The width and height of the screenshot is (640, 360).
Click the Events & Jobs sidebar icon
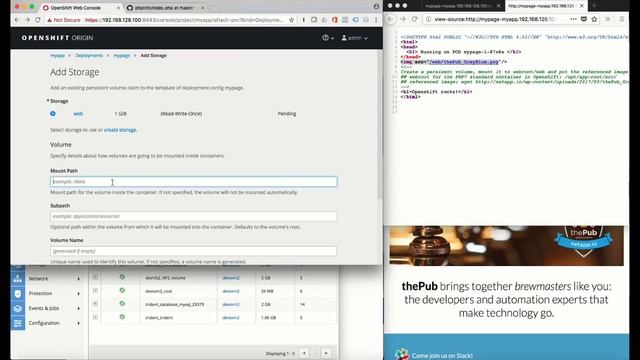click(18, 308)
